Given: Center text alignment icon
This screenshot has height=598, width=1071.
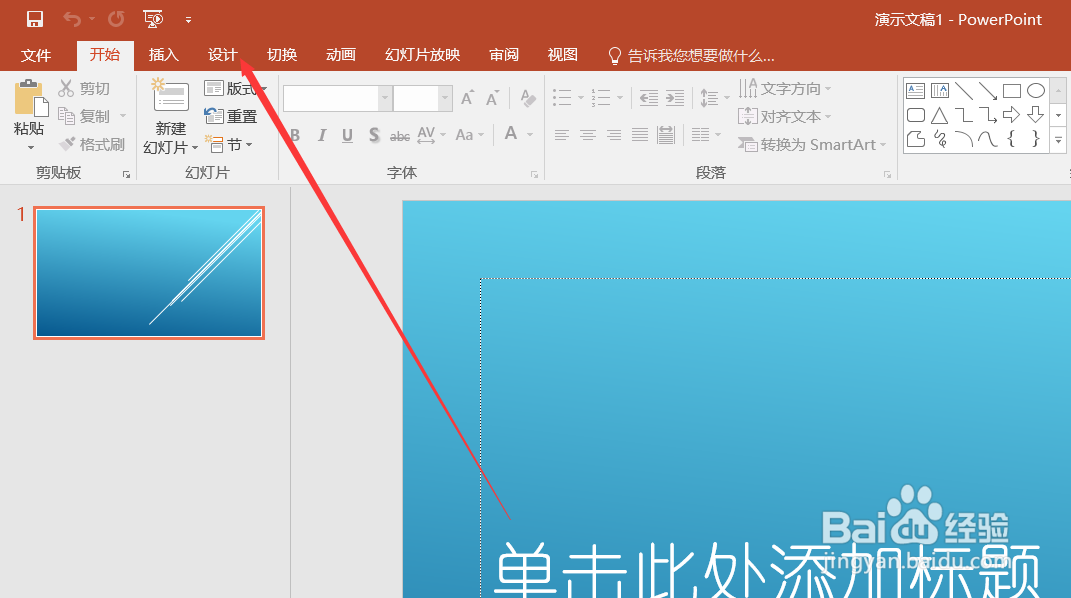Looking at the screenshot, I should pyautogui.click(x=587, y=135).
